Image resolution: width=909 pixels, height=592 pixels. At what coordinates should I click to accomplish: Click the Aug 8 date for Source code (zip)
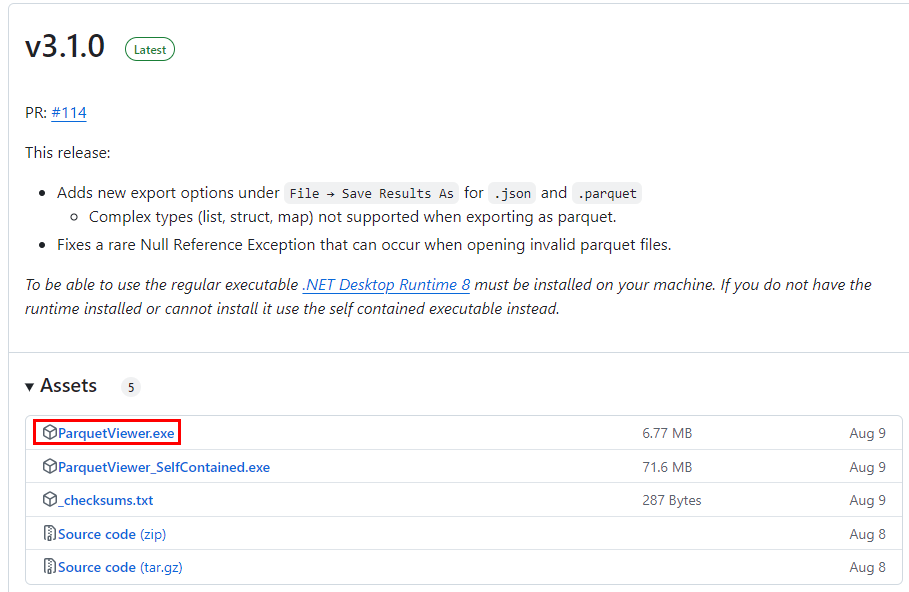pyautogui.click(x=867, y=534)
